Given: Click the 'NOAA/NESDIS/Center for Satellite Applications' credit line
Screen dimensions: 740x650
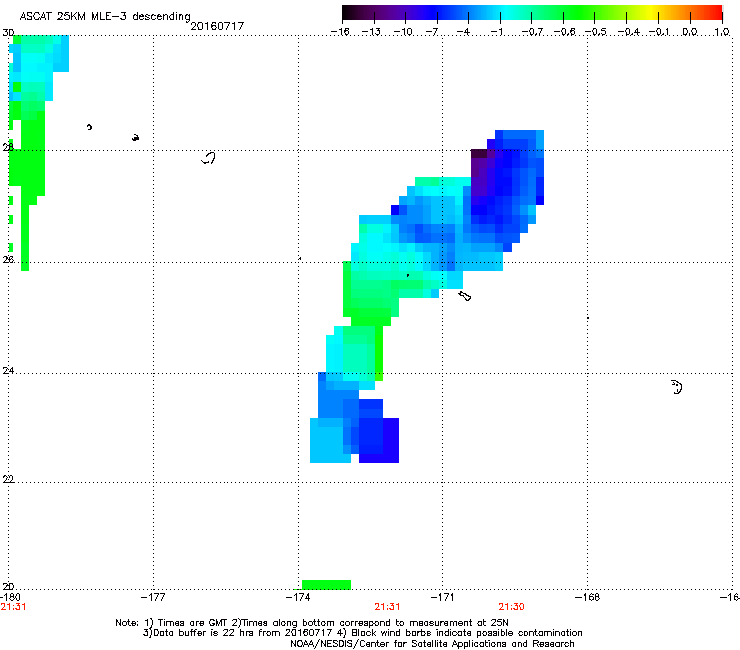Looking at the screenshot, I should click(432, 644).
